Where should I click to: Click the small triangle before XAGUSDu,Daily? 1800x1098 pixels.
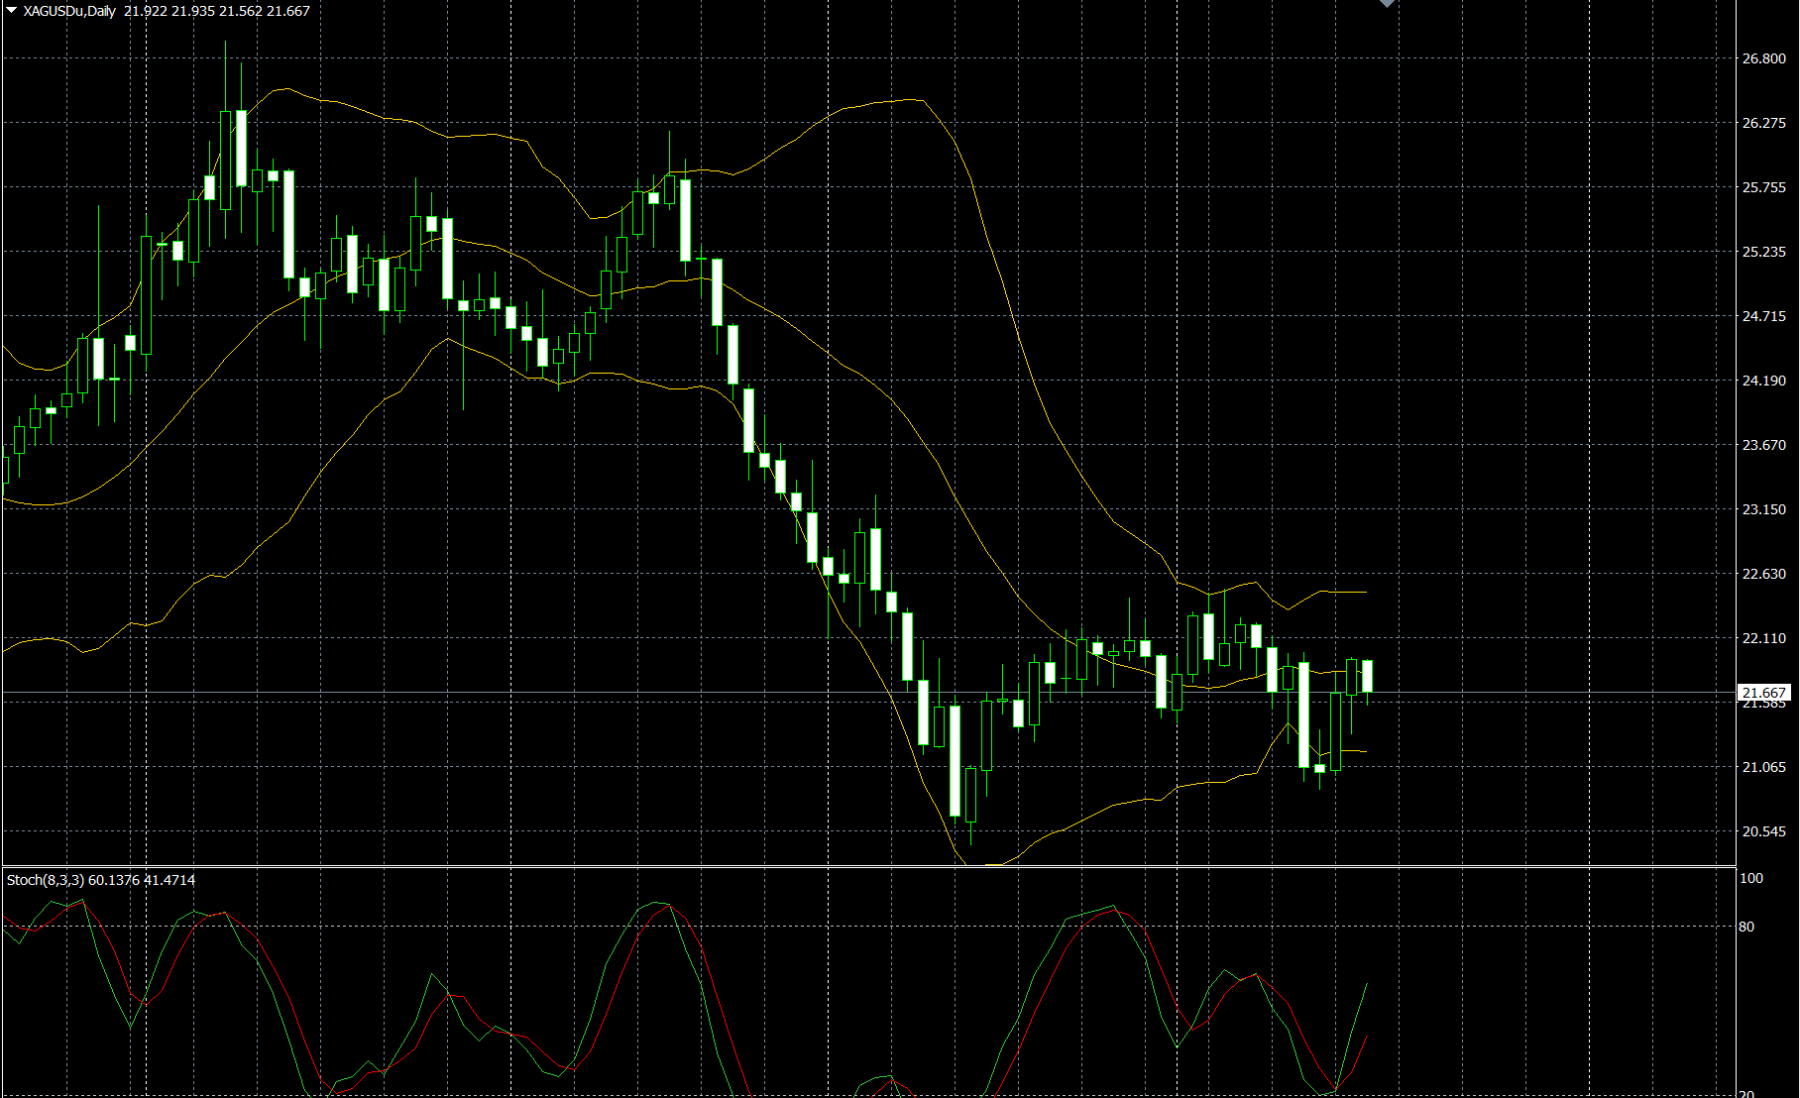11,11
